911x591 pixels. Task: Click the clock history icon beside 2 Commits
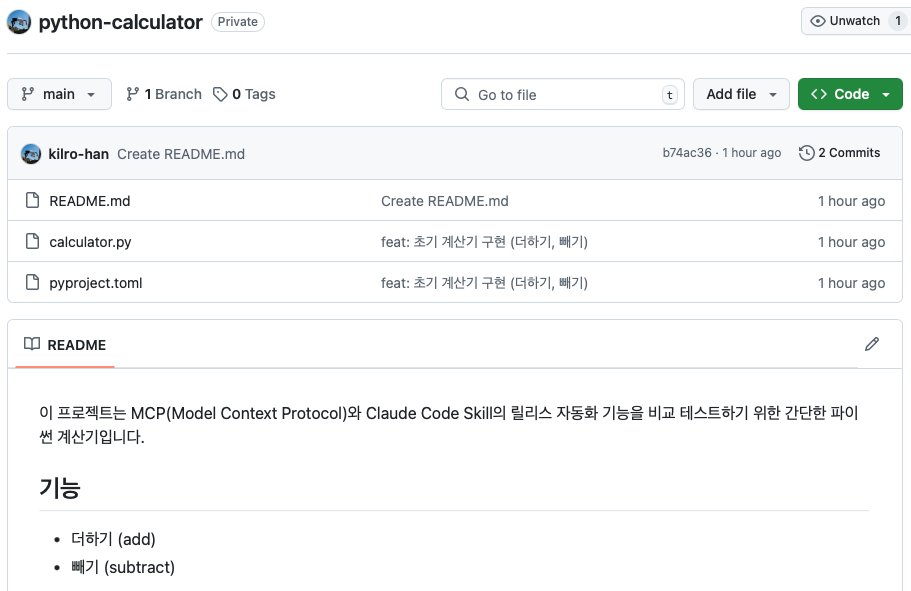(806, 153)
